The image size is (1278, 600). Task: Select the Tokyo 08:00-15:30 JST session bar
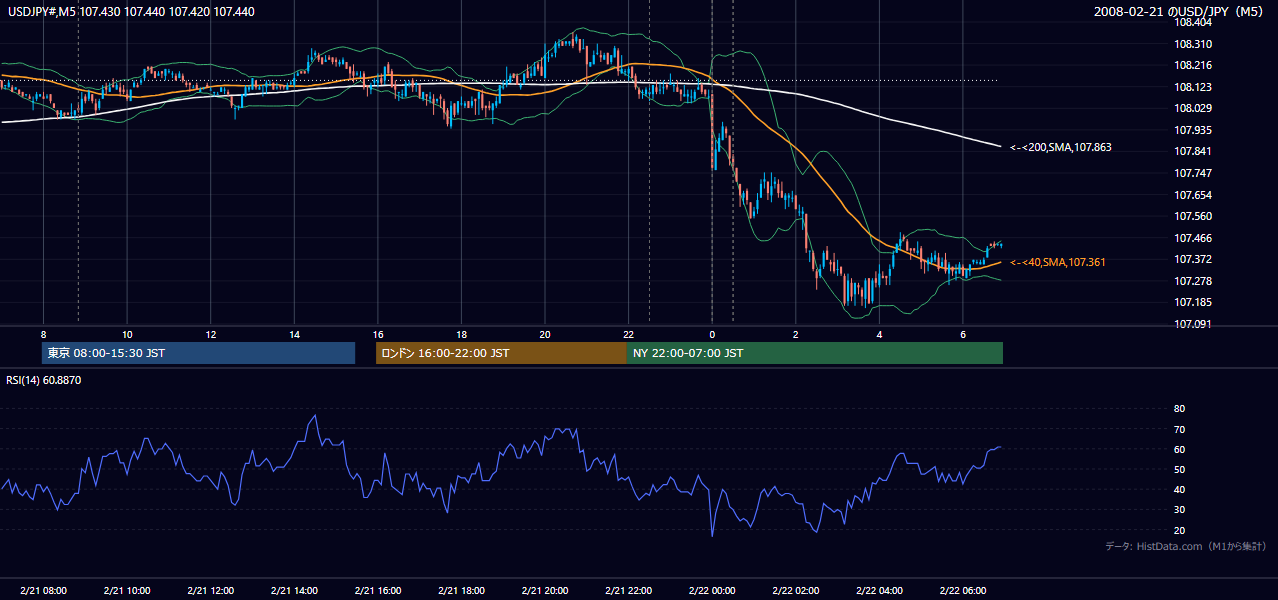coord(198,353)
